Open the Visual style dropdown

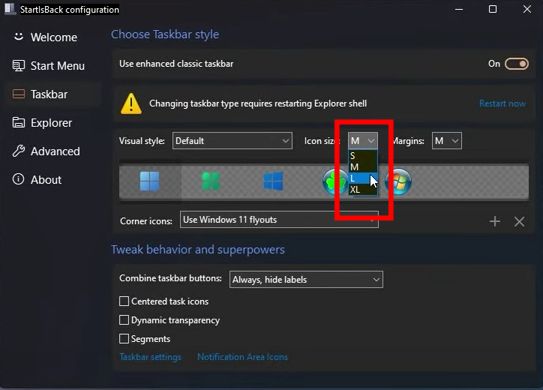click(x=232, y=141)
